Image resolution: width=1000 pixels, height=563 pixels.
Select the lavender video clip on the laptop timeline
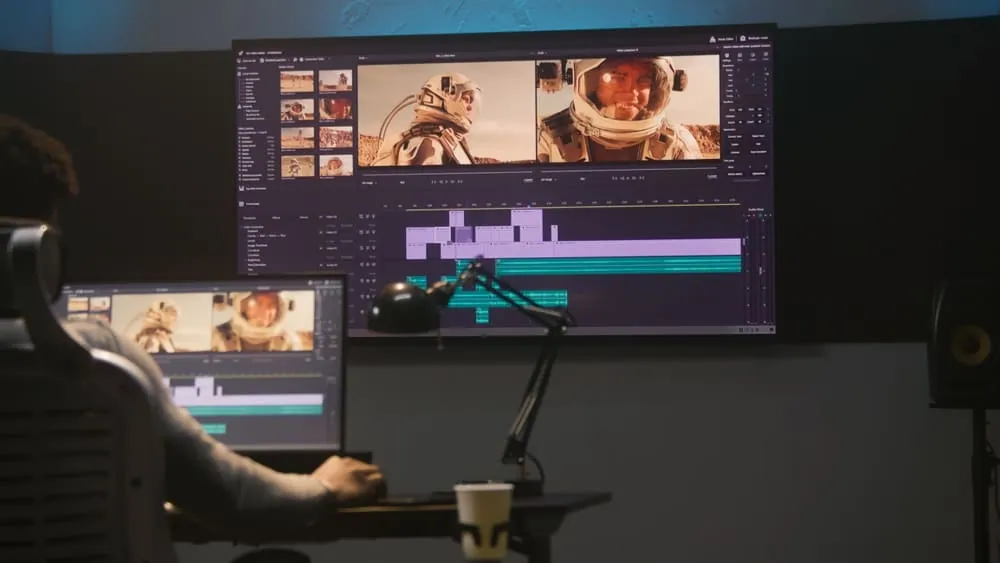[x=247, y=399]
